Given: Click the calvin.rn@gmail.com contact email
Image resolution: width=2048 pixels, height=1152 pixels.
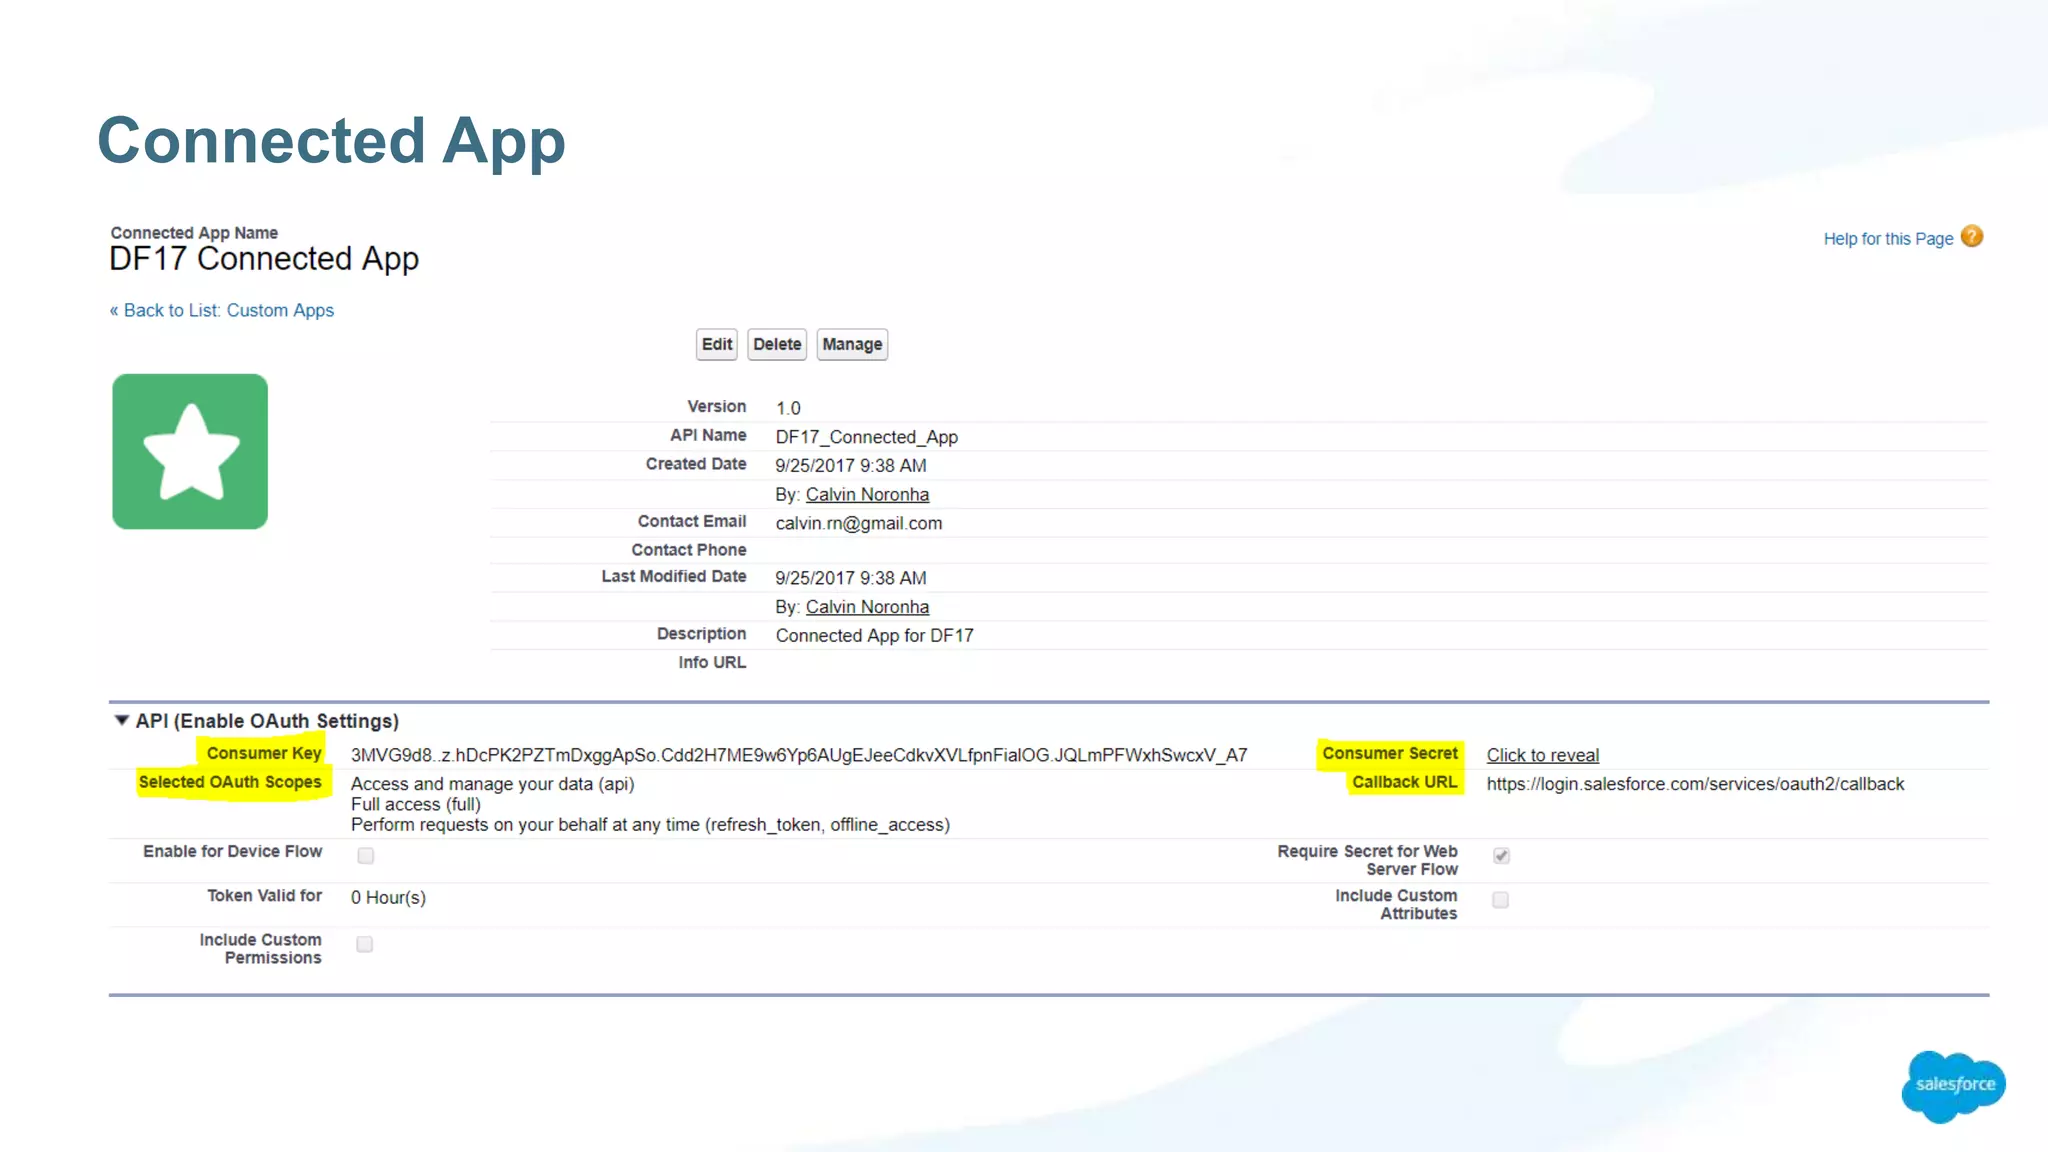Looking at the screenshot, I should click(x=858, y=523).
